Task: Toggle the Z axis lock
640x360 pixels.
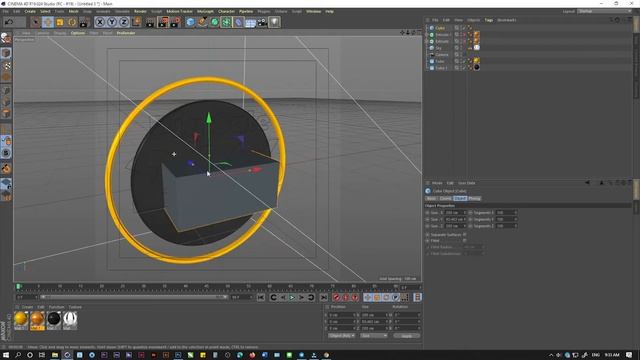Action: (124, 22)
